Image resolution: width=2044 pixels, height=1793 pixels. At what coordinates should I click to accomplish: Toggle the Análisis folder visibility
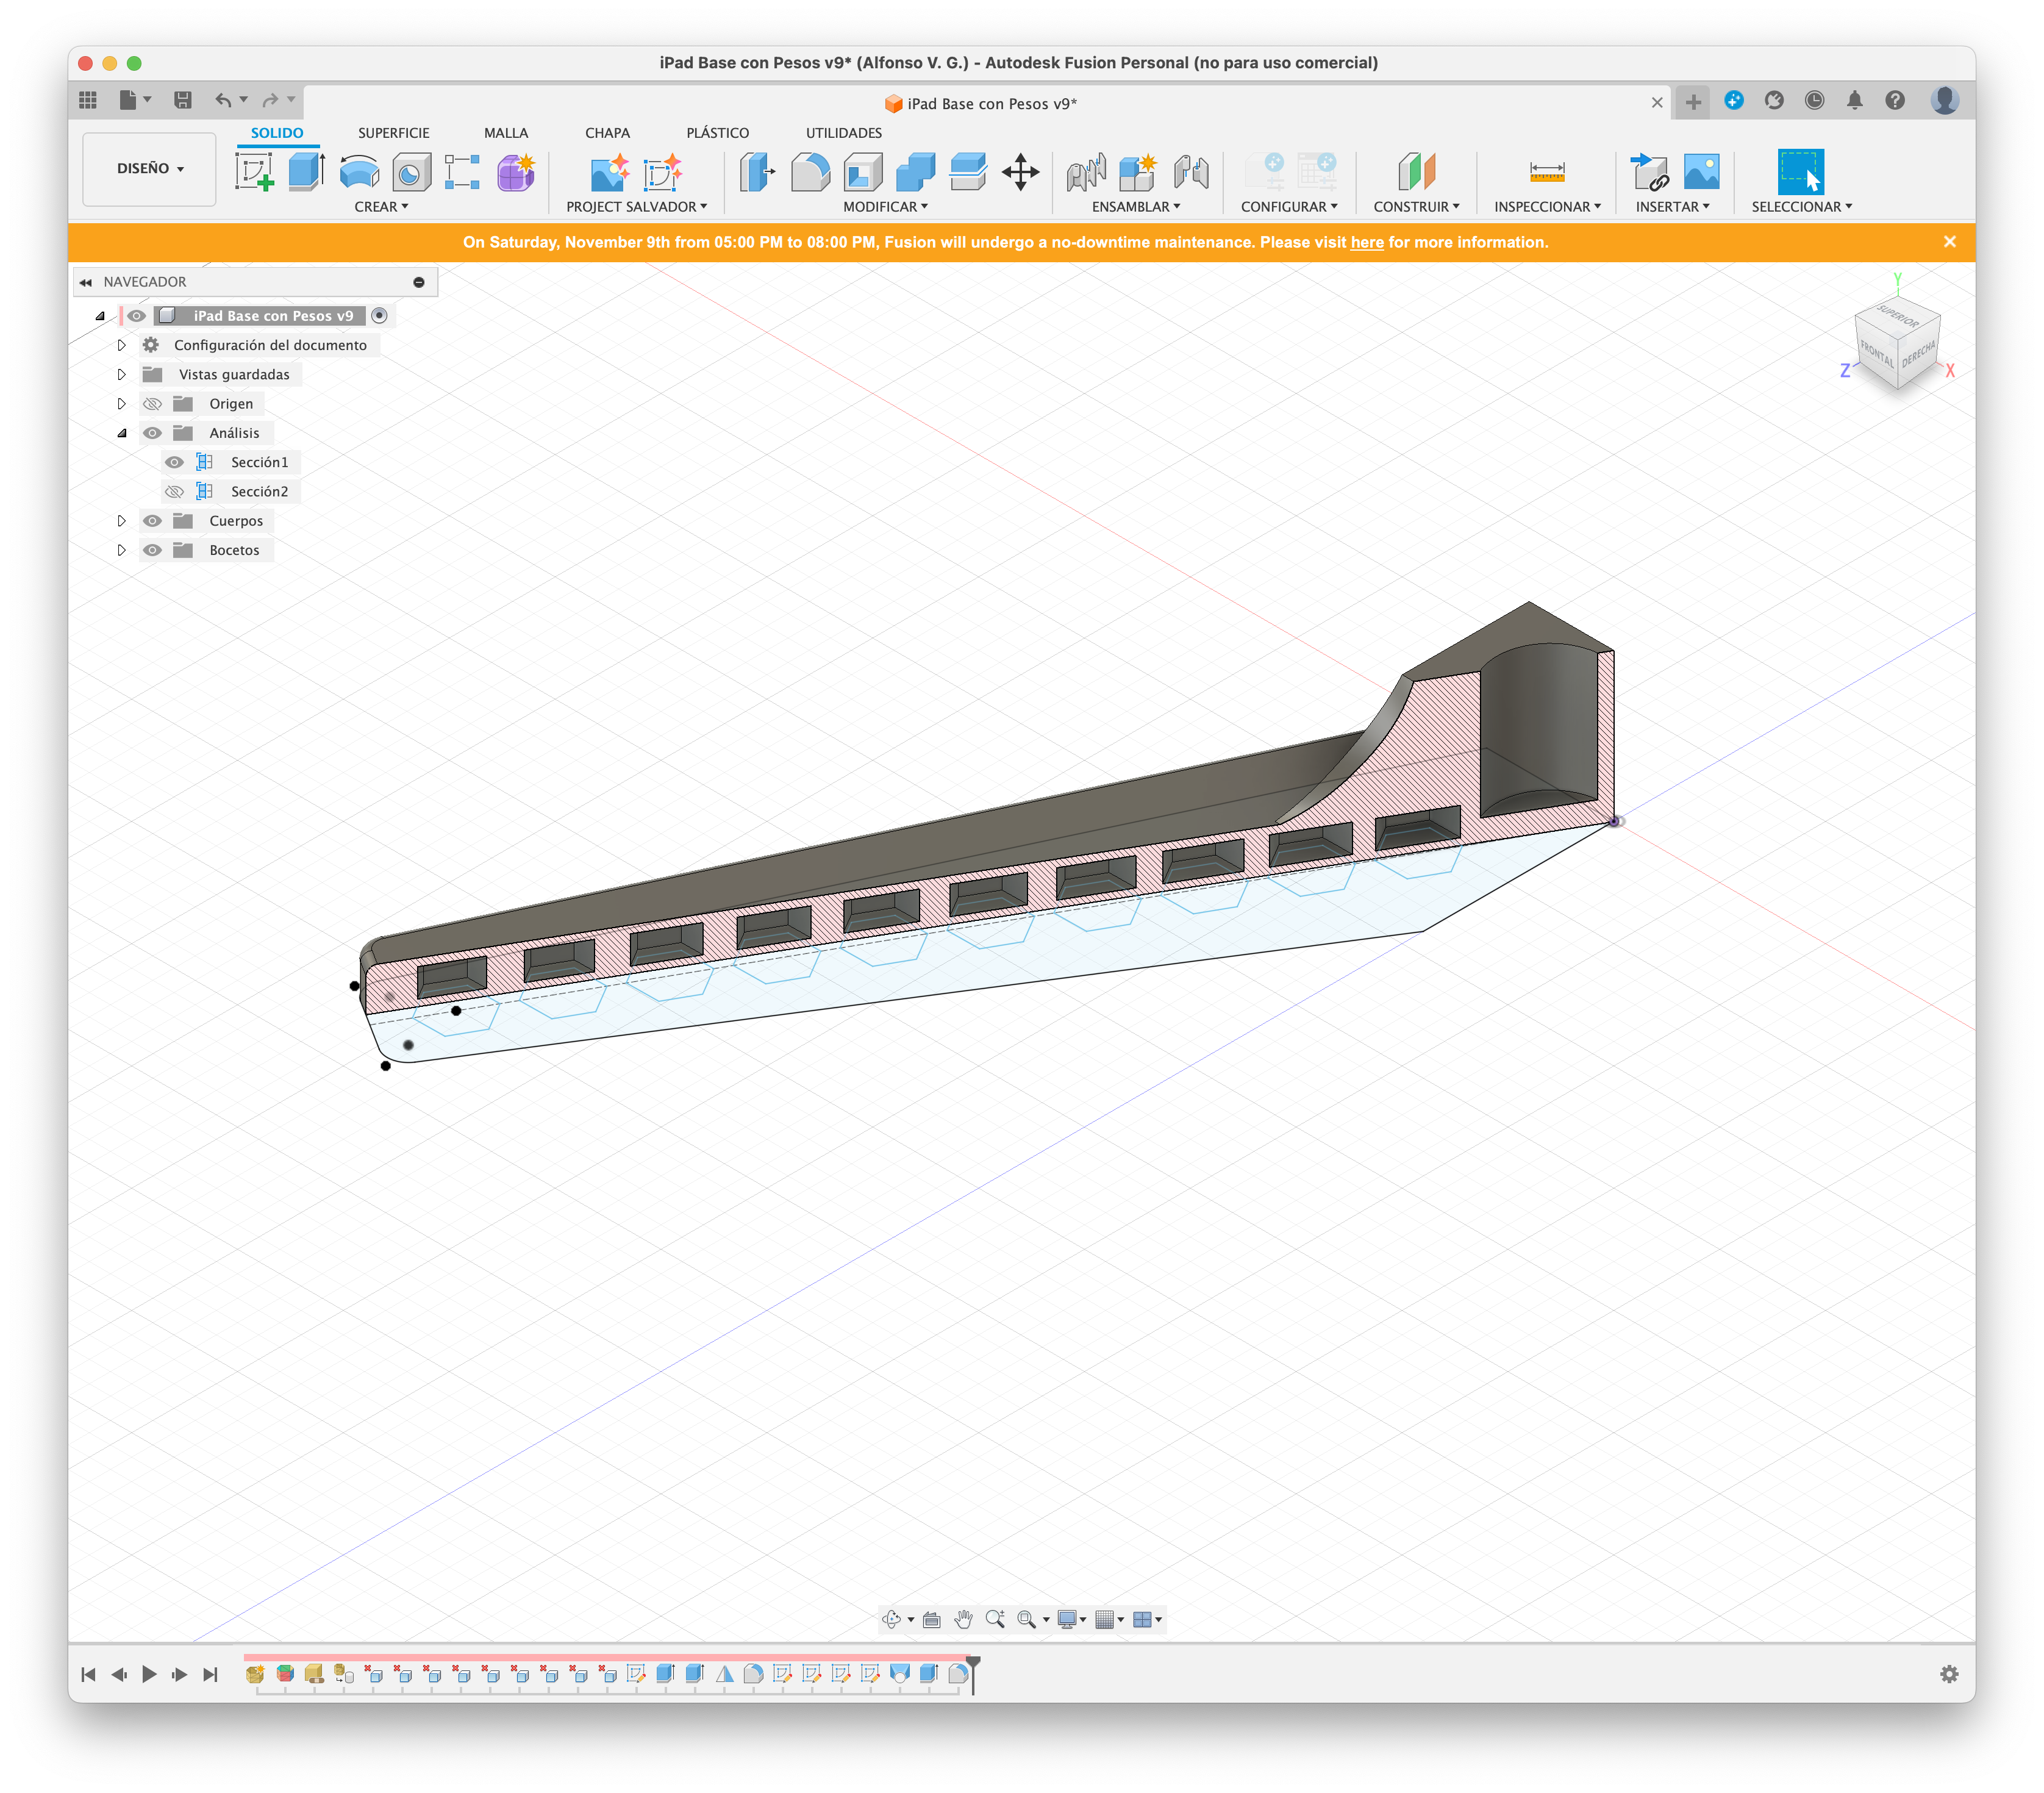152,433
